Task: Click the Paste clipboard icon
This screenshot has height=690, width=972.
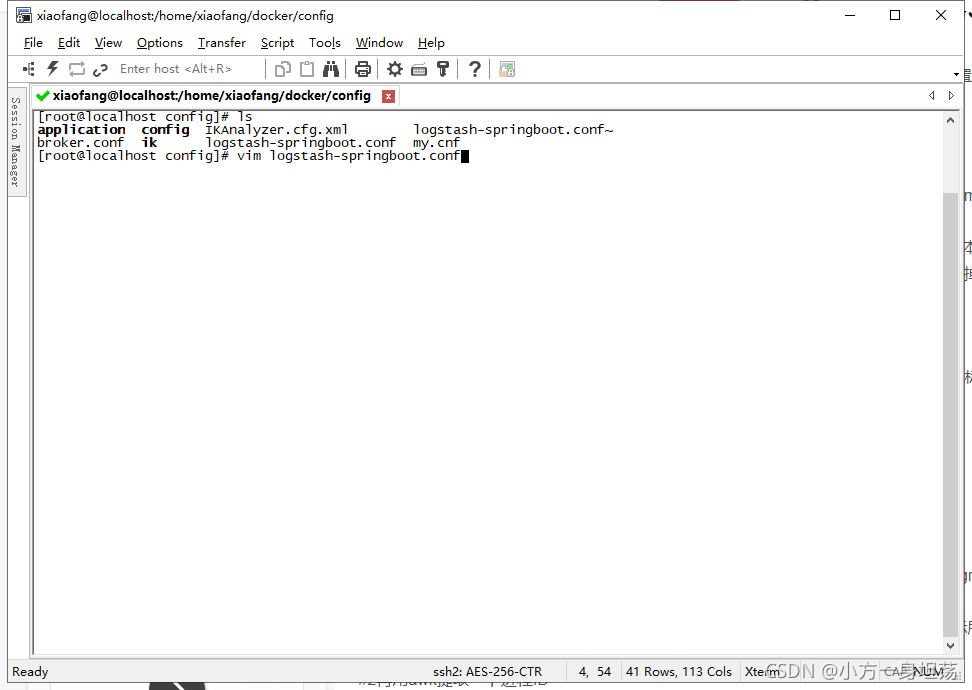Action: pyautogui.click(x=307, y=69)
